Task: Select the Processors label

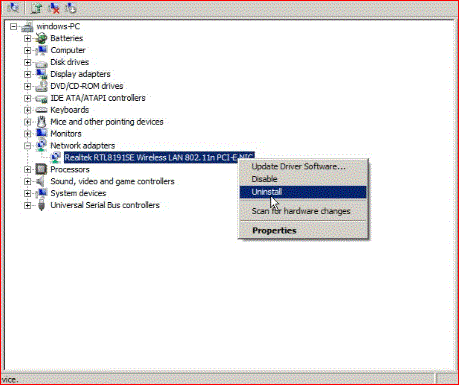Action: click(x=70, y=169)
